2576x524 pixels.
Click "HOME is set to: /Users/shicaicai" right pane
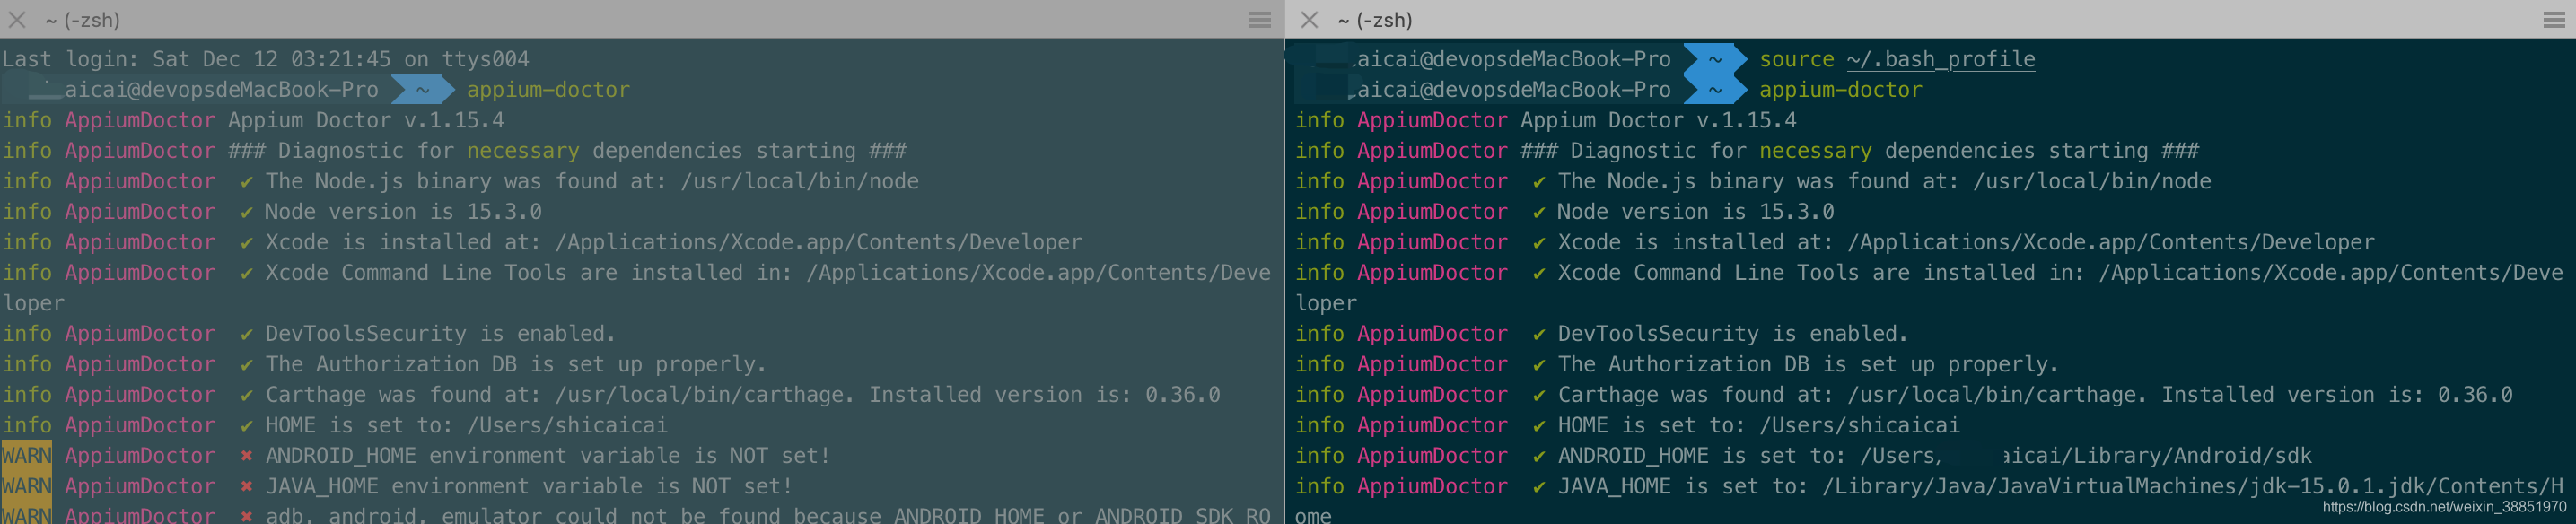(x=1759, y=425)
